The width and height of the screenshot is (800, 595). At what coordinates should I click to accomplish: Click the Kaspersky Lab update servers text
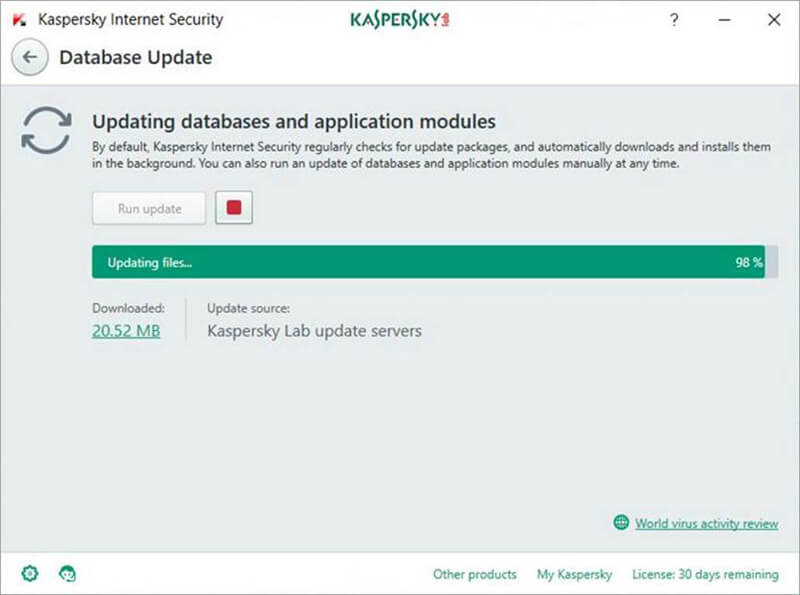pos(314,331)
